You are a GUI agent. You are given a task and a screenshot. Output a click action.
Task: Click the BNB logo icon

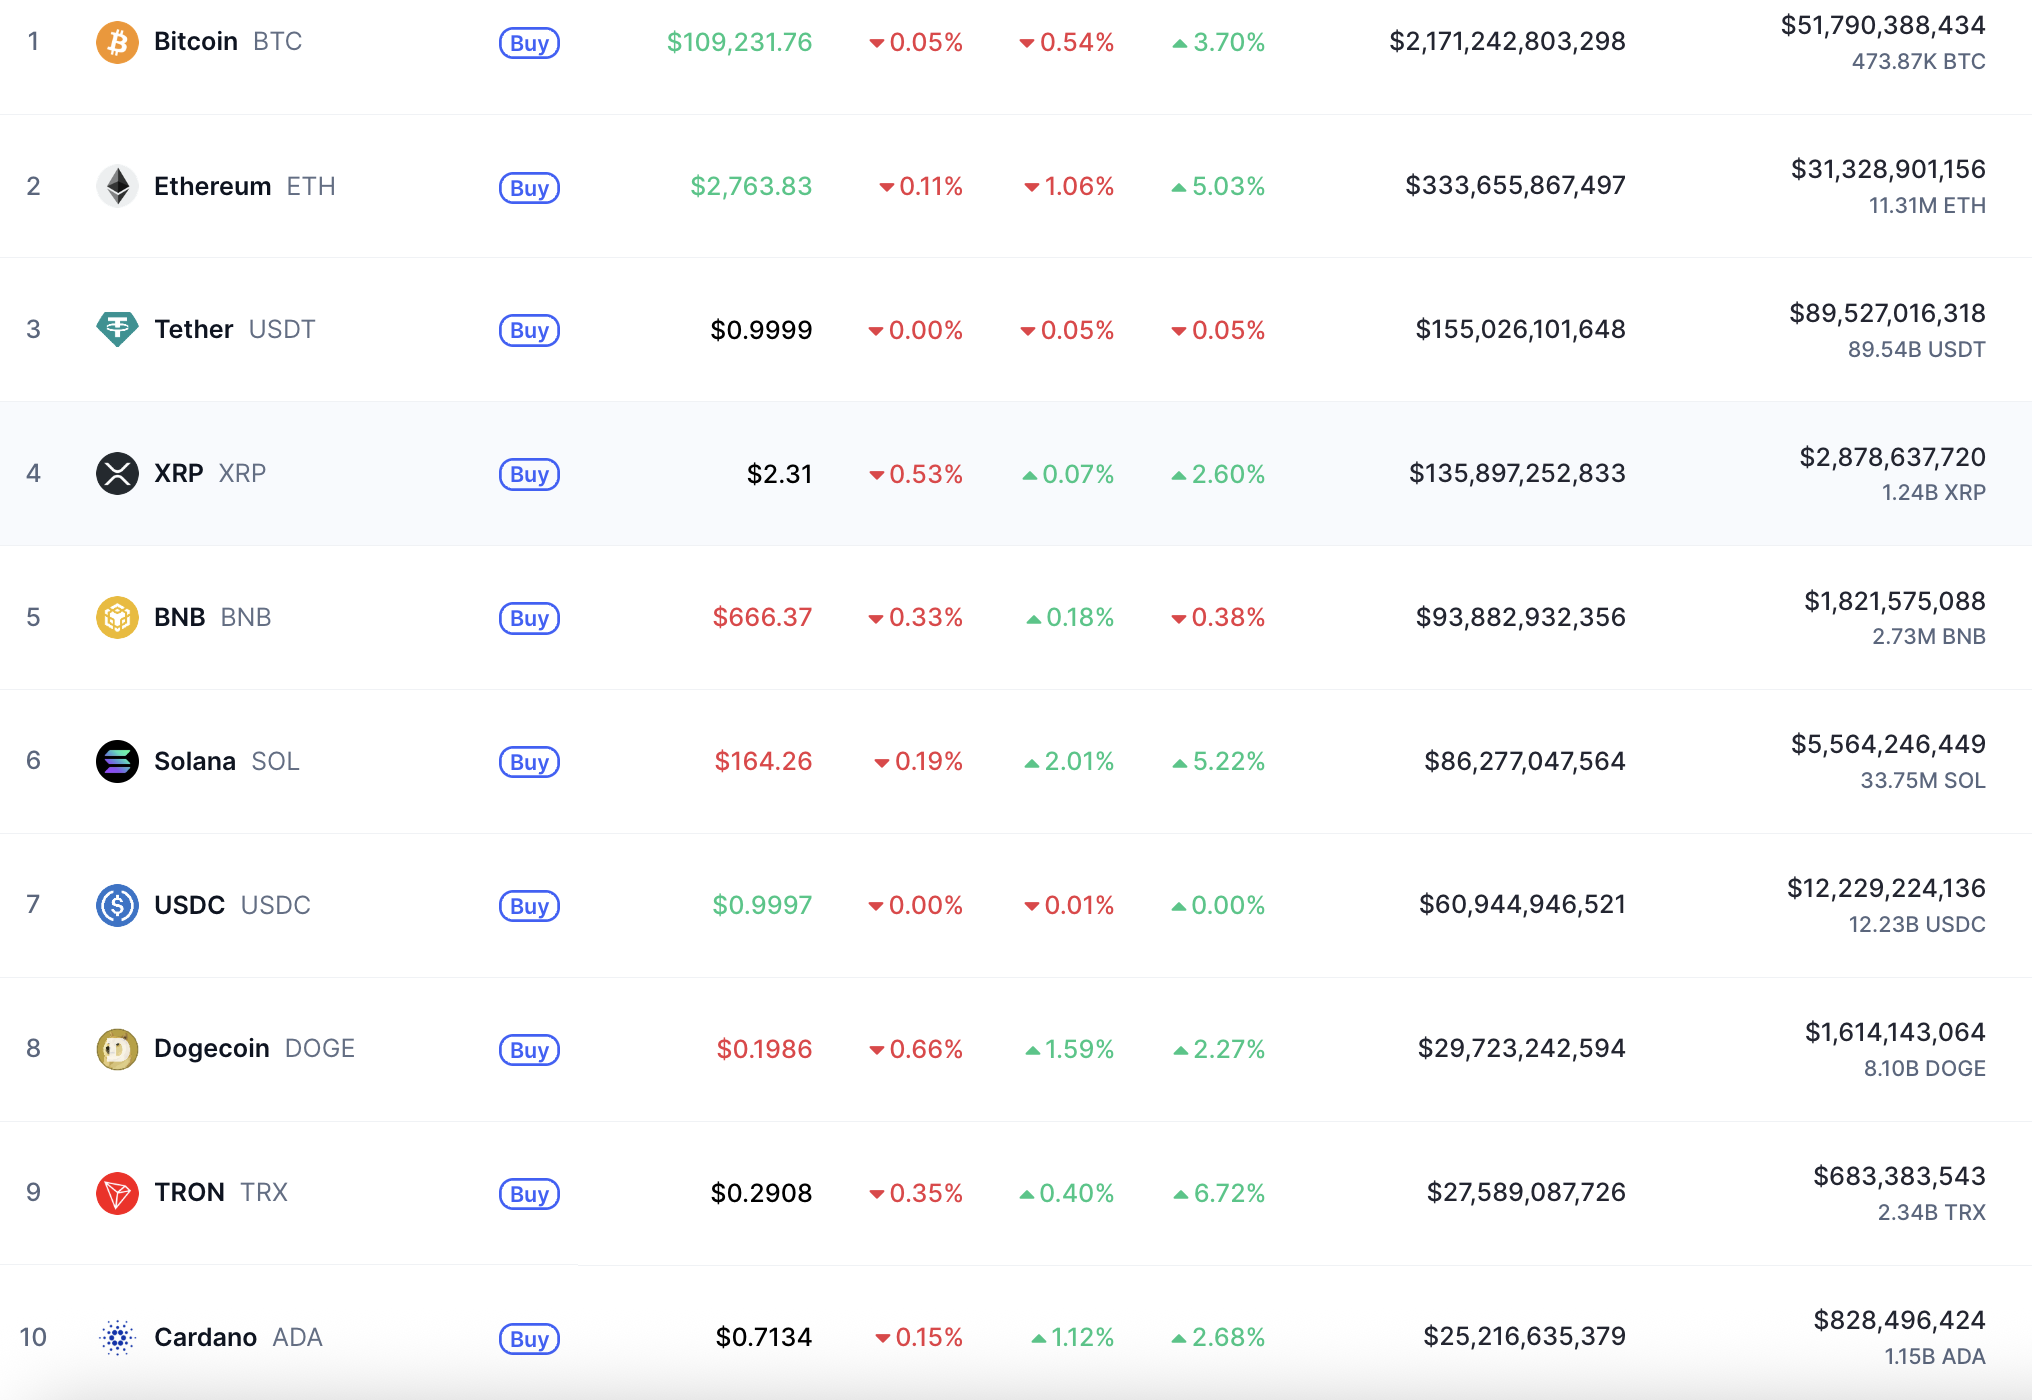(x=117, y=617)
